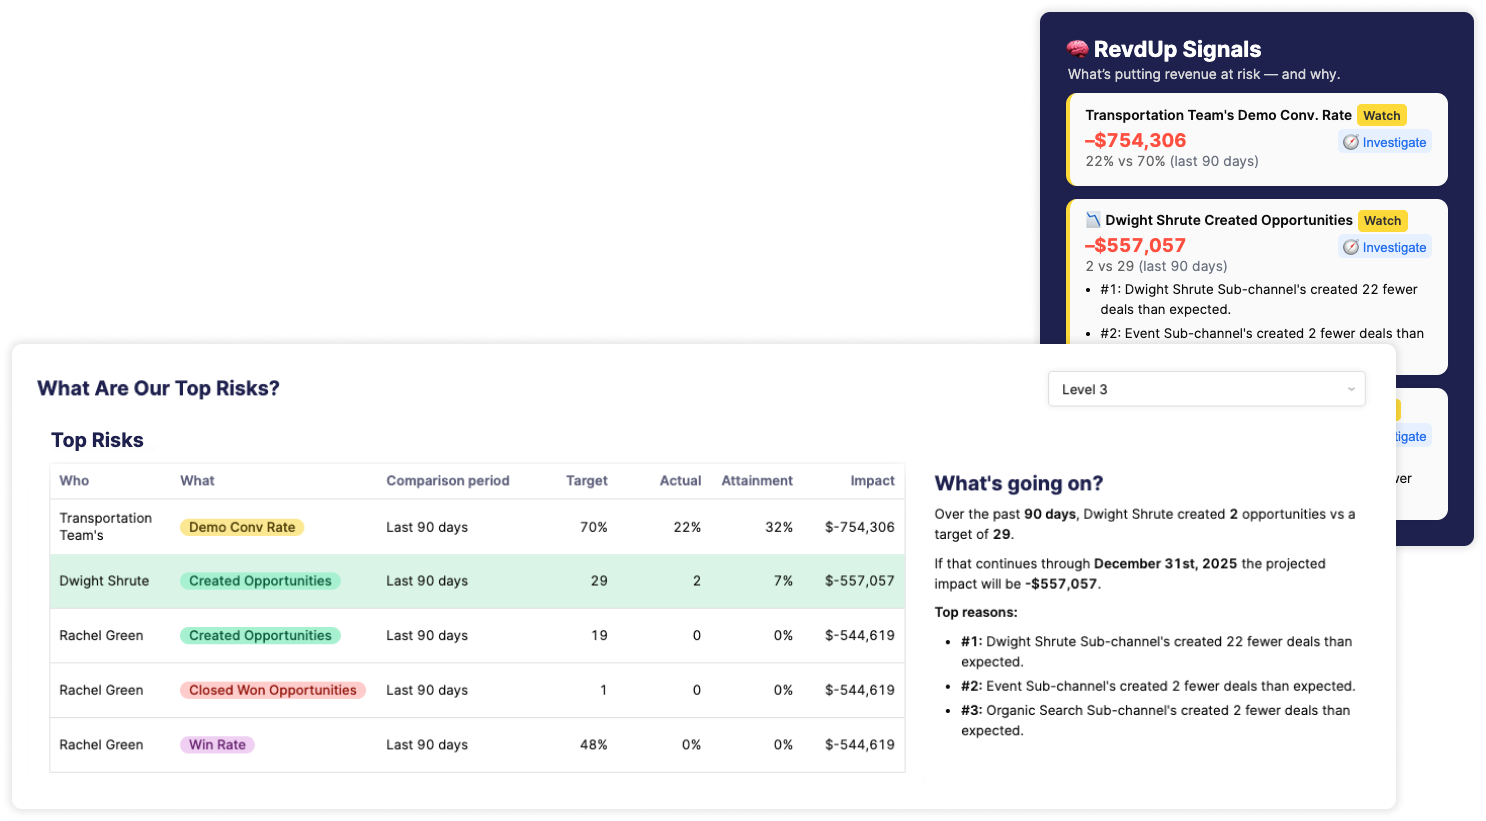The height and width of the screenshot is (821, 1486).
Task: Click the Watch badge on Transportation Team's card
Action: 1382,115
